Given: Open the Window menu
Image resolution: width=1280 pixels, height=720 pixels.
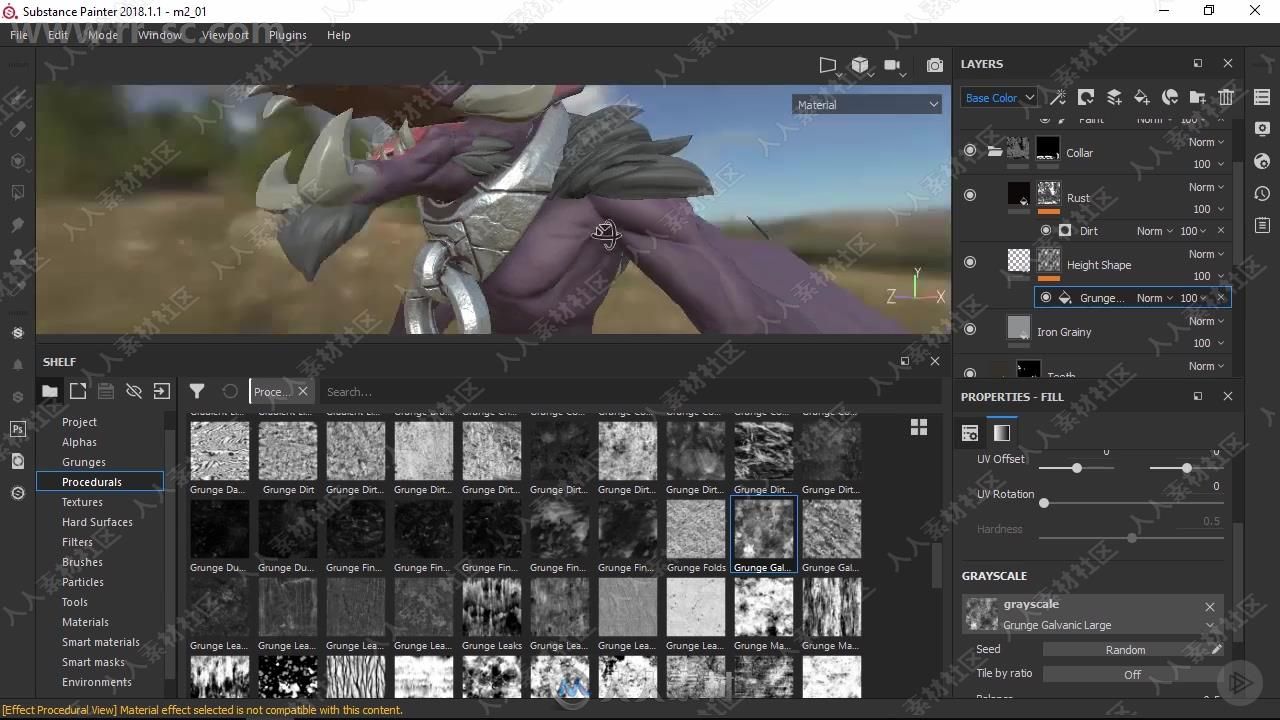Looking at the screenshot, I should pyautogui.click(x=160, y=35).
